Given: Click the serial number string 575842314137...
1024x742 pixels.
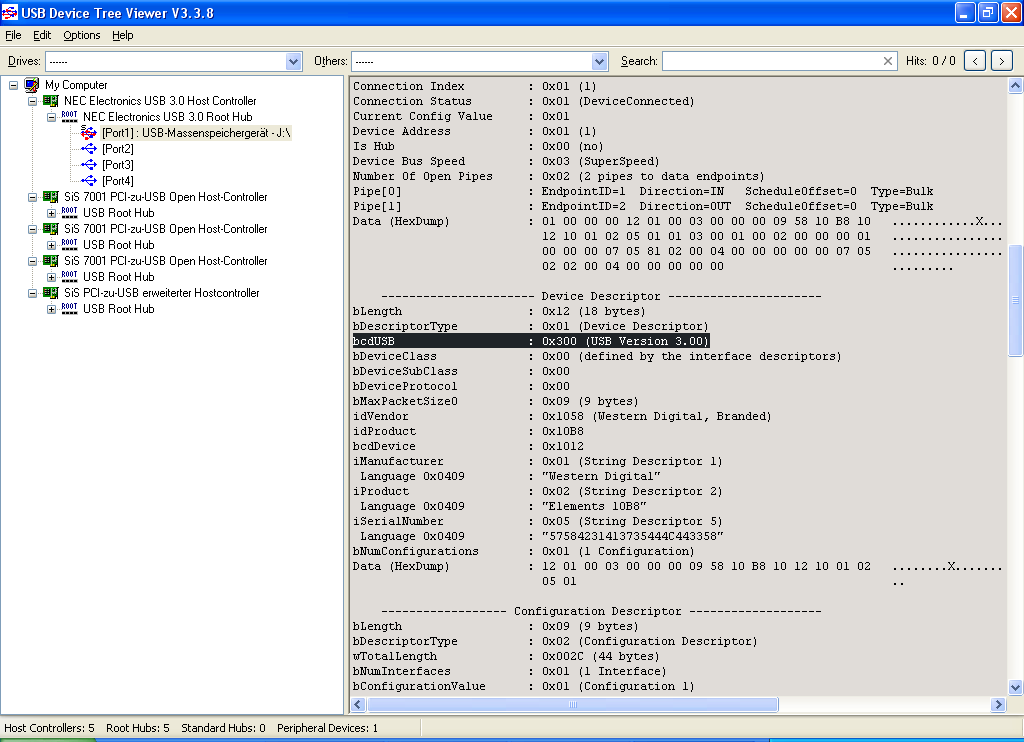Looking at the screenshot, I should (633, 536).
